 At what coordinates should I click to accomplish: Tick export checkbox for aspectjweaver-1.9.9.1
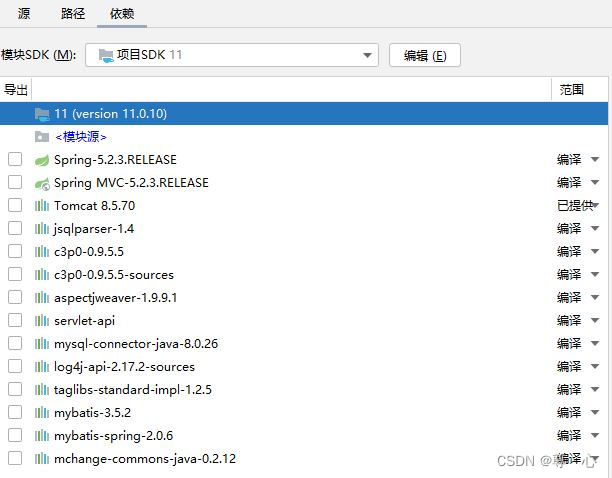(15, 297)
